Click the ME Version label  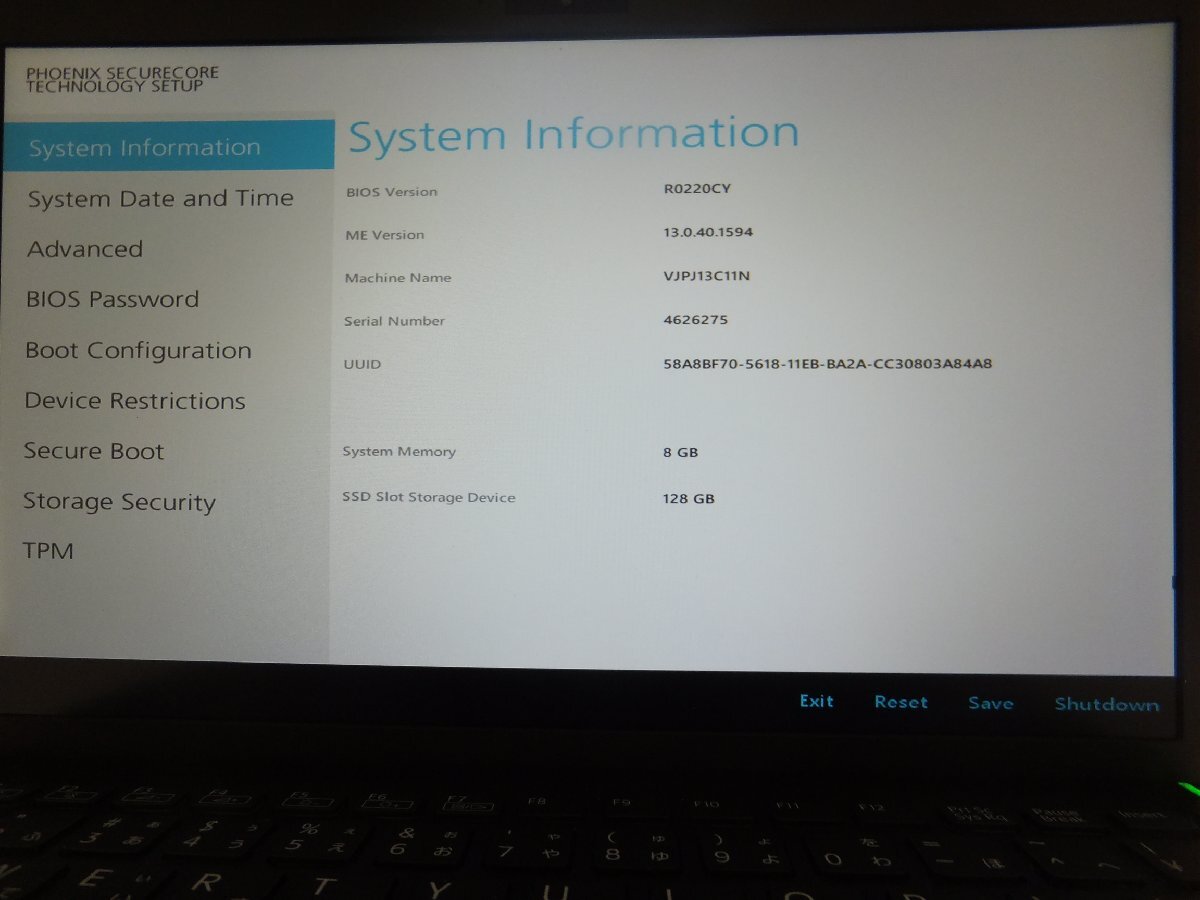click(385, 235)
